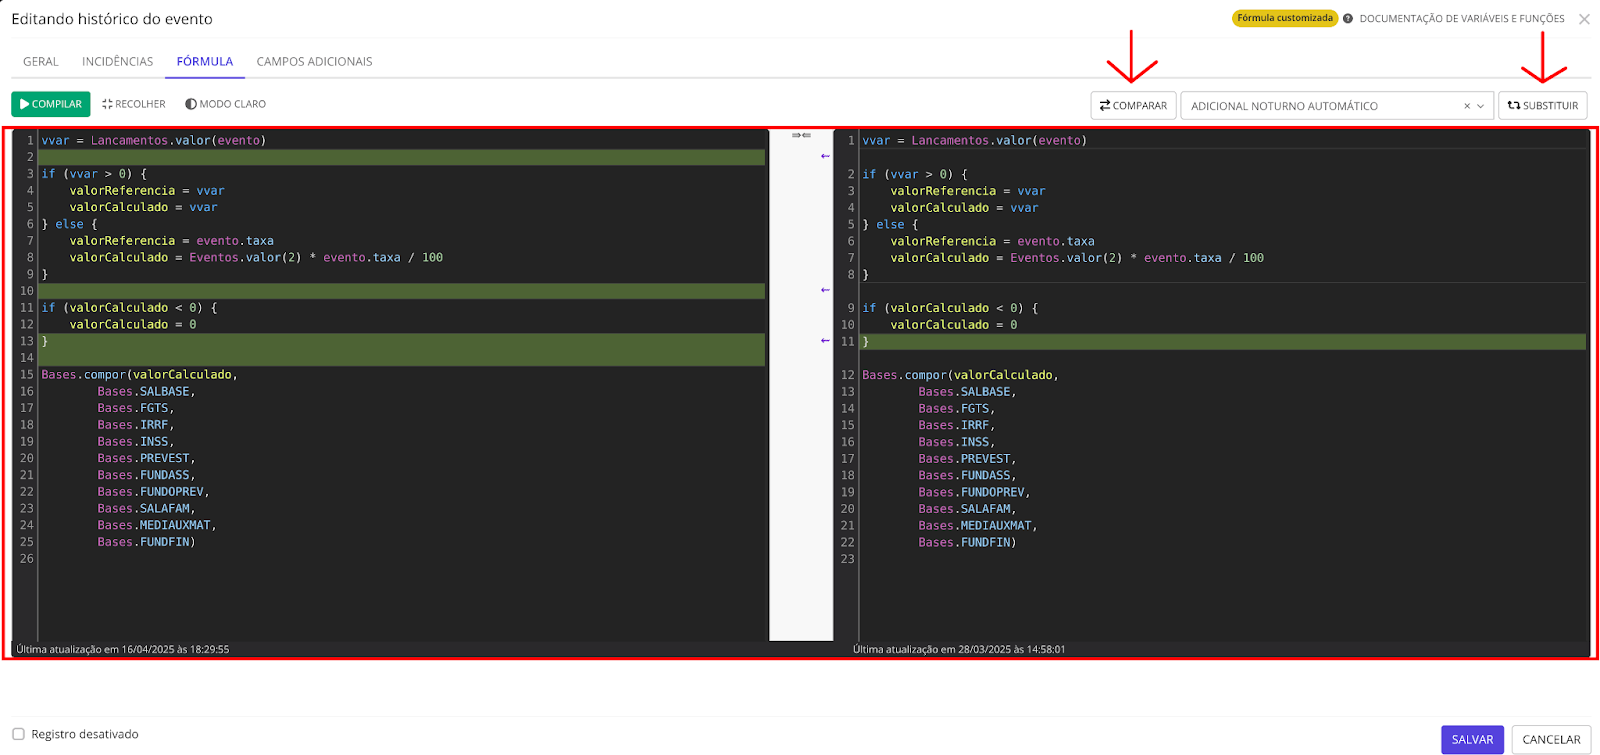
Task: Click the purple merge arrow beside line 13
Action: point(825,341)
